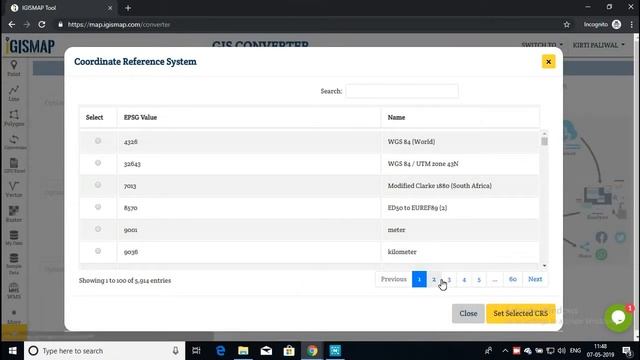The height and width of the screenshot is (360, 640).
Task: Click the browser back arrow
Action: (12, 24)
